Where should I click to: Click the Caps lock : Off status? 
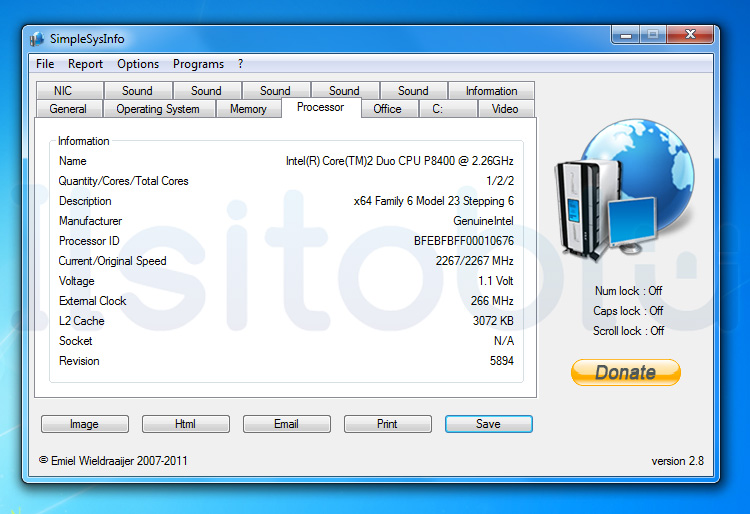pyautogui.click(x=628, y=311)
